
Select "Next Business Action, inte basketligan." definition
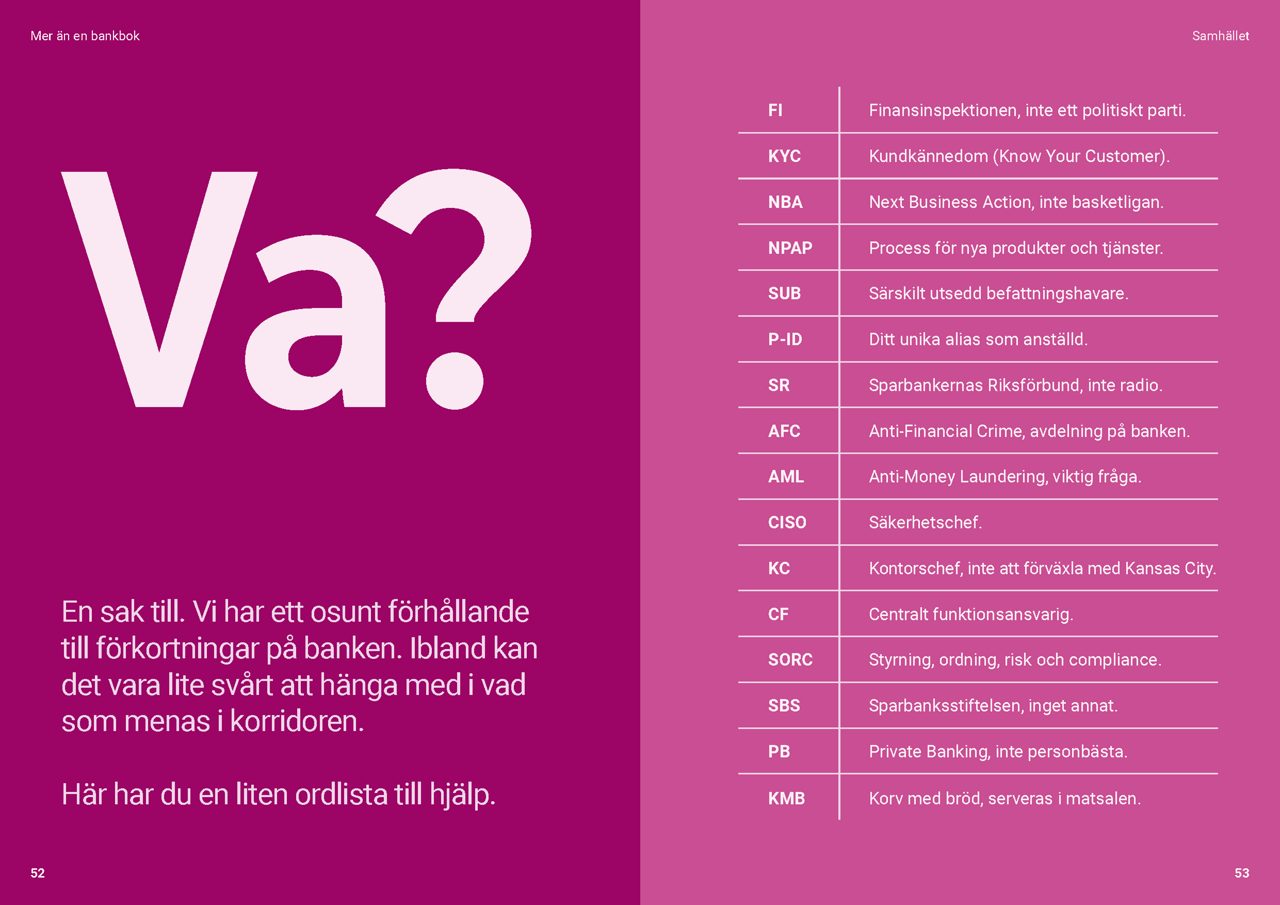coord(1016,202)
